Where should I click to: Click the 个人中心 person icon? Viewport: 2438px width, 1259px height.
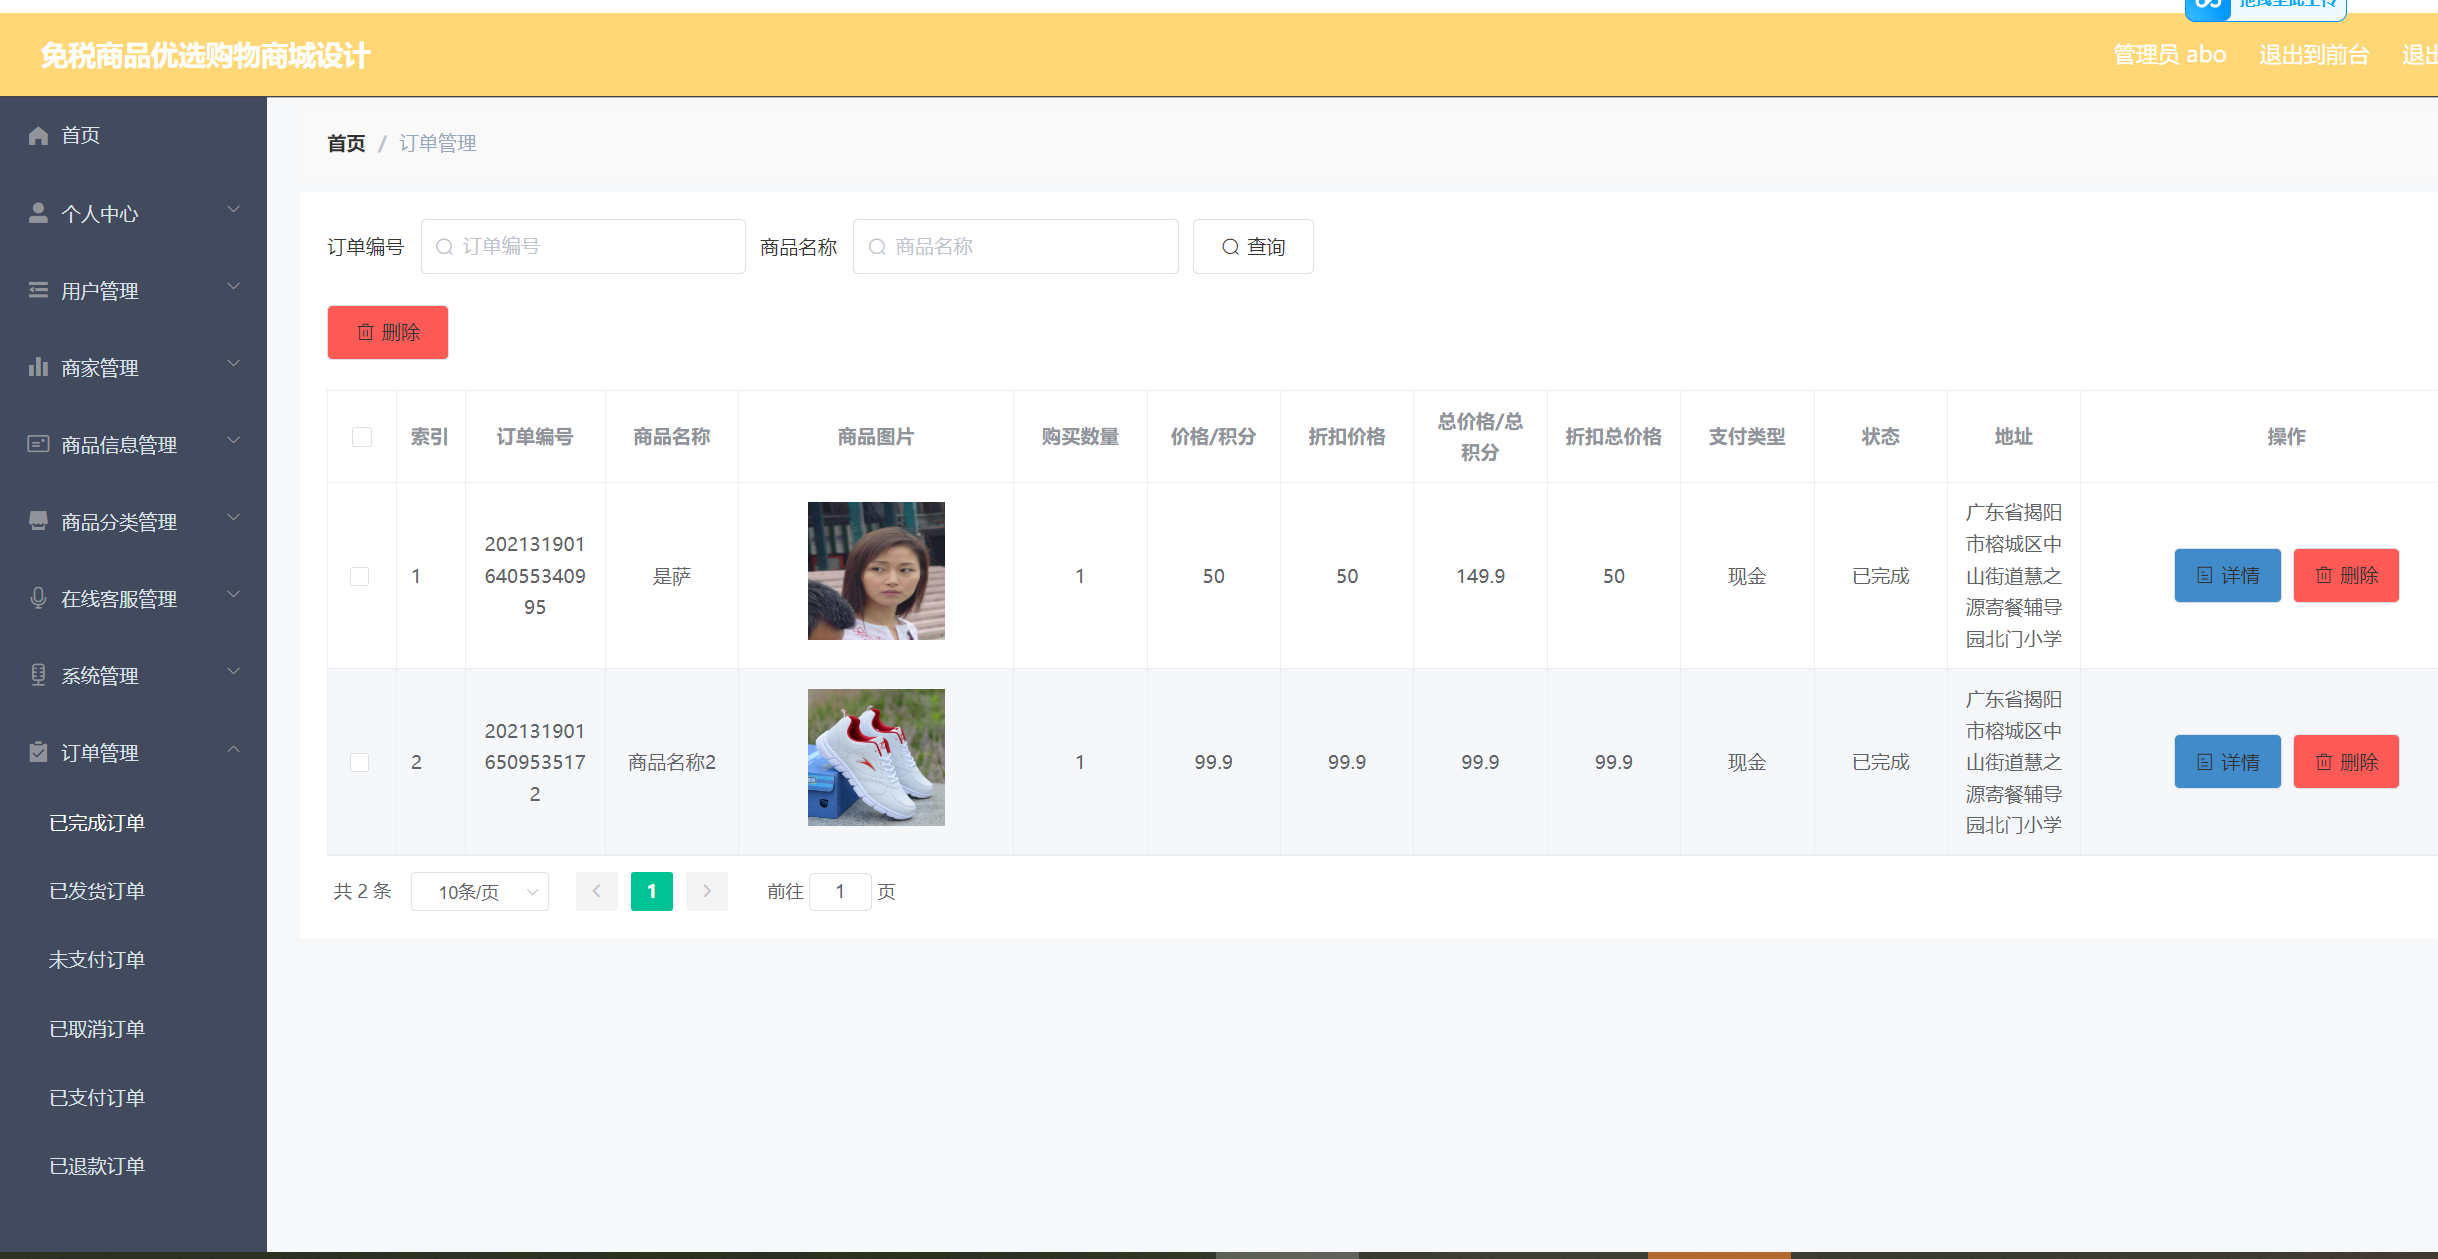pyautogui.click(x=38, y=212)
